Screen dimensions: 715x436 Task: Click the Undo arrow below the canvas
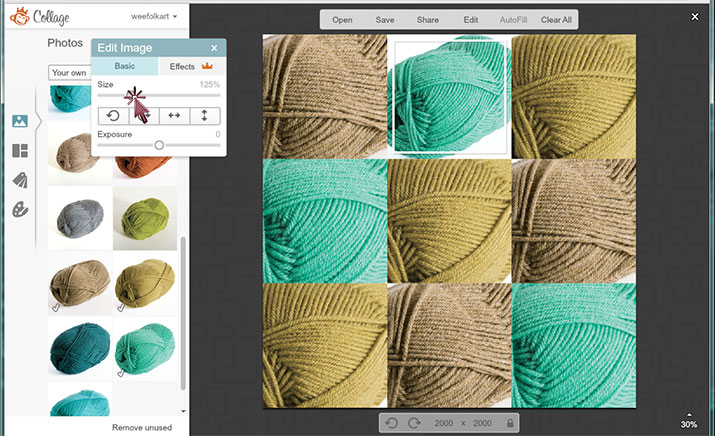392,423
